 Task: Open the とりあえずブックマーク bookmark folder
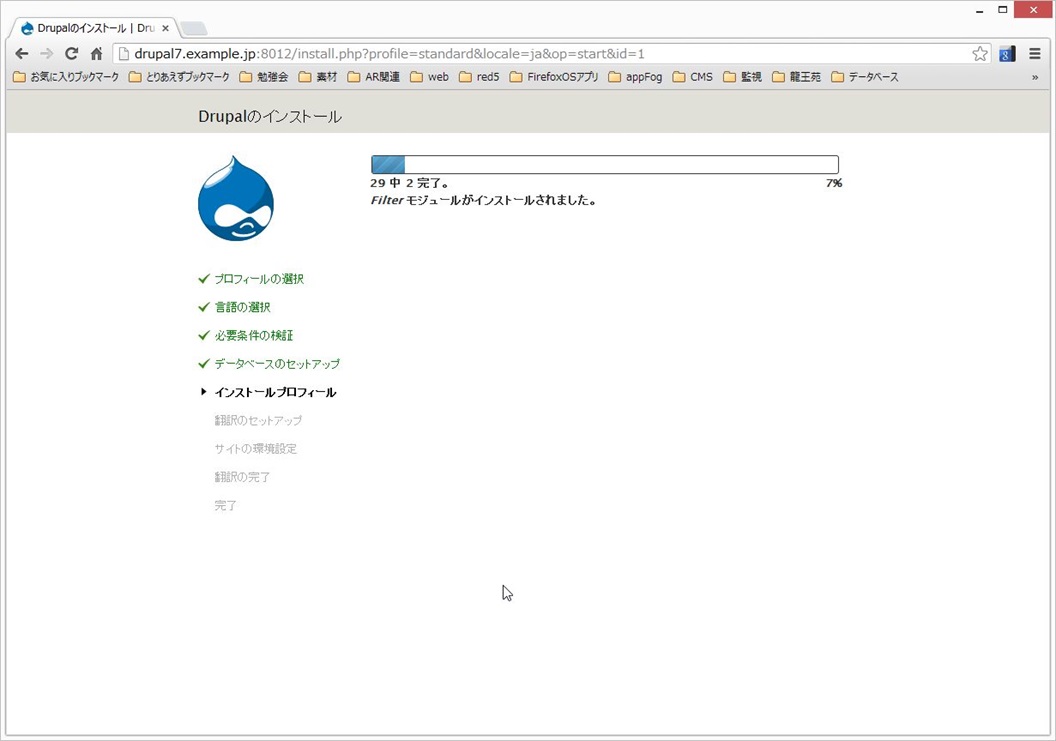[x=179, y=77]
